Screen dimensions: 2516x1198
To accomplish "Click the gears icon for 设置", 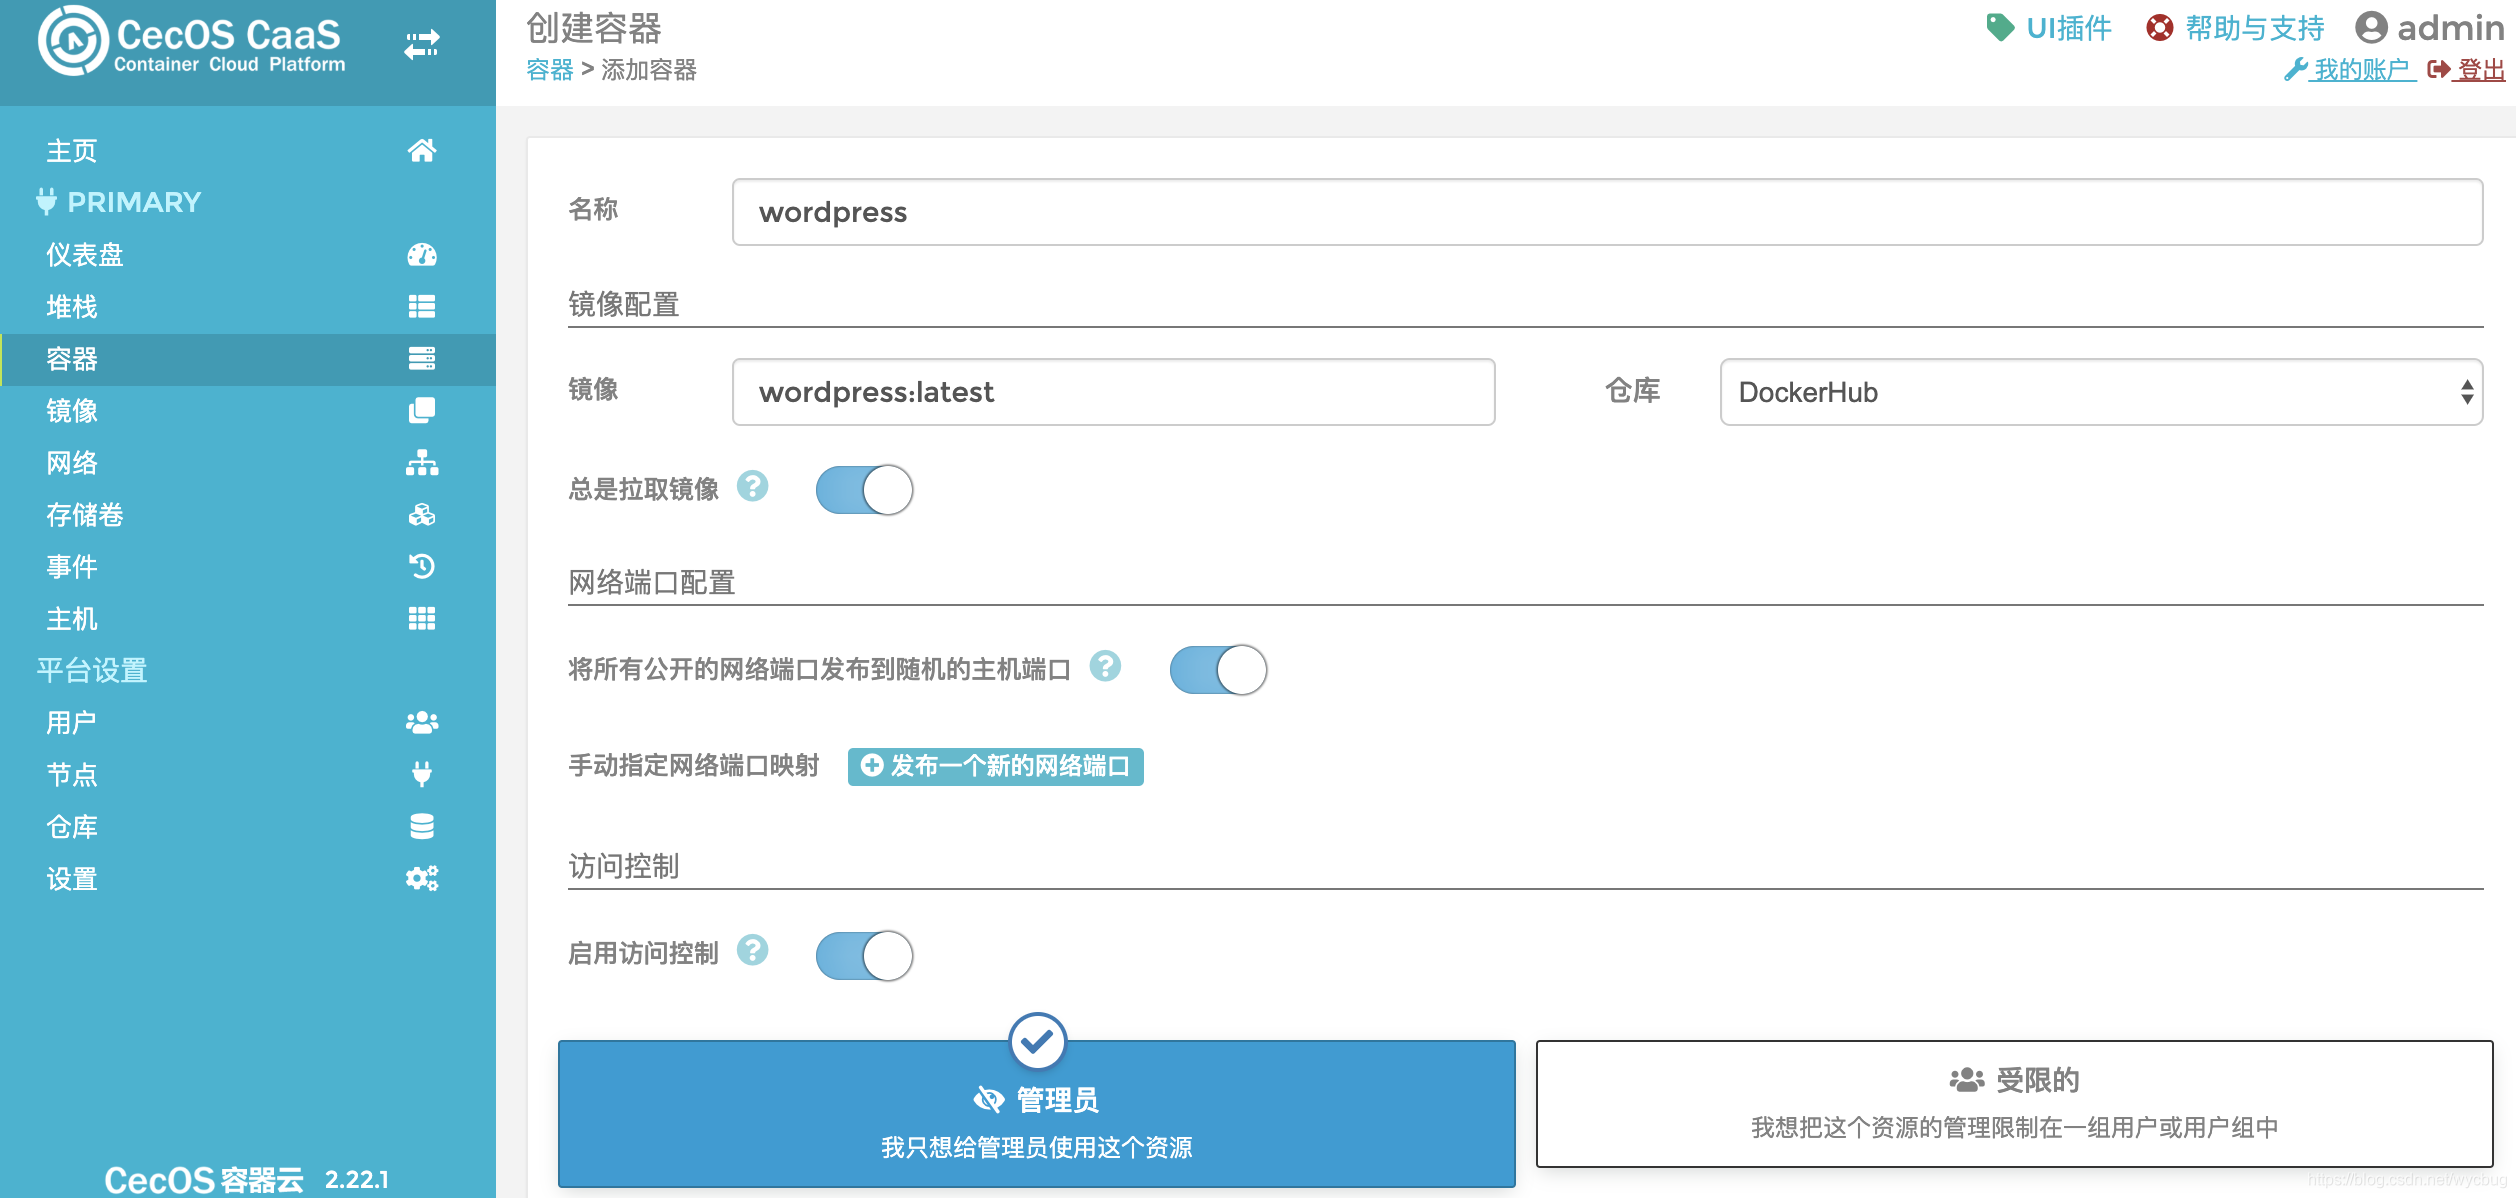I will (422, 878).
